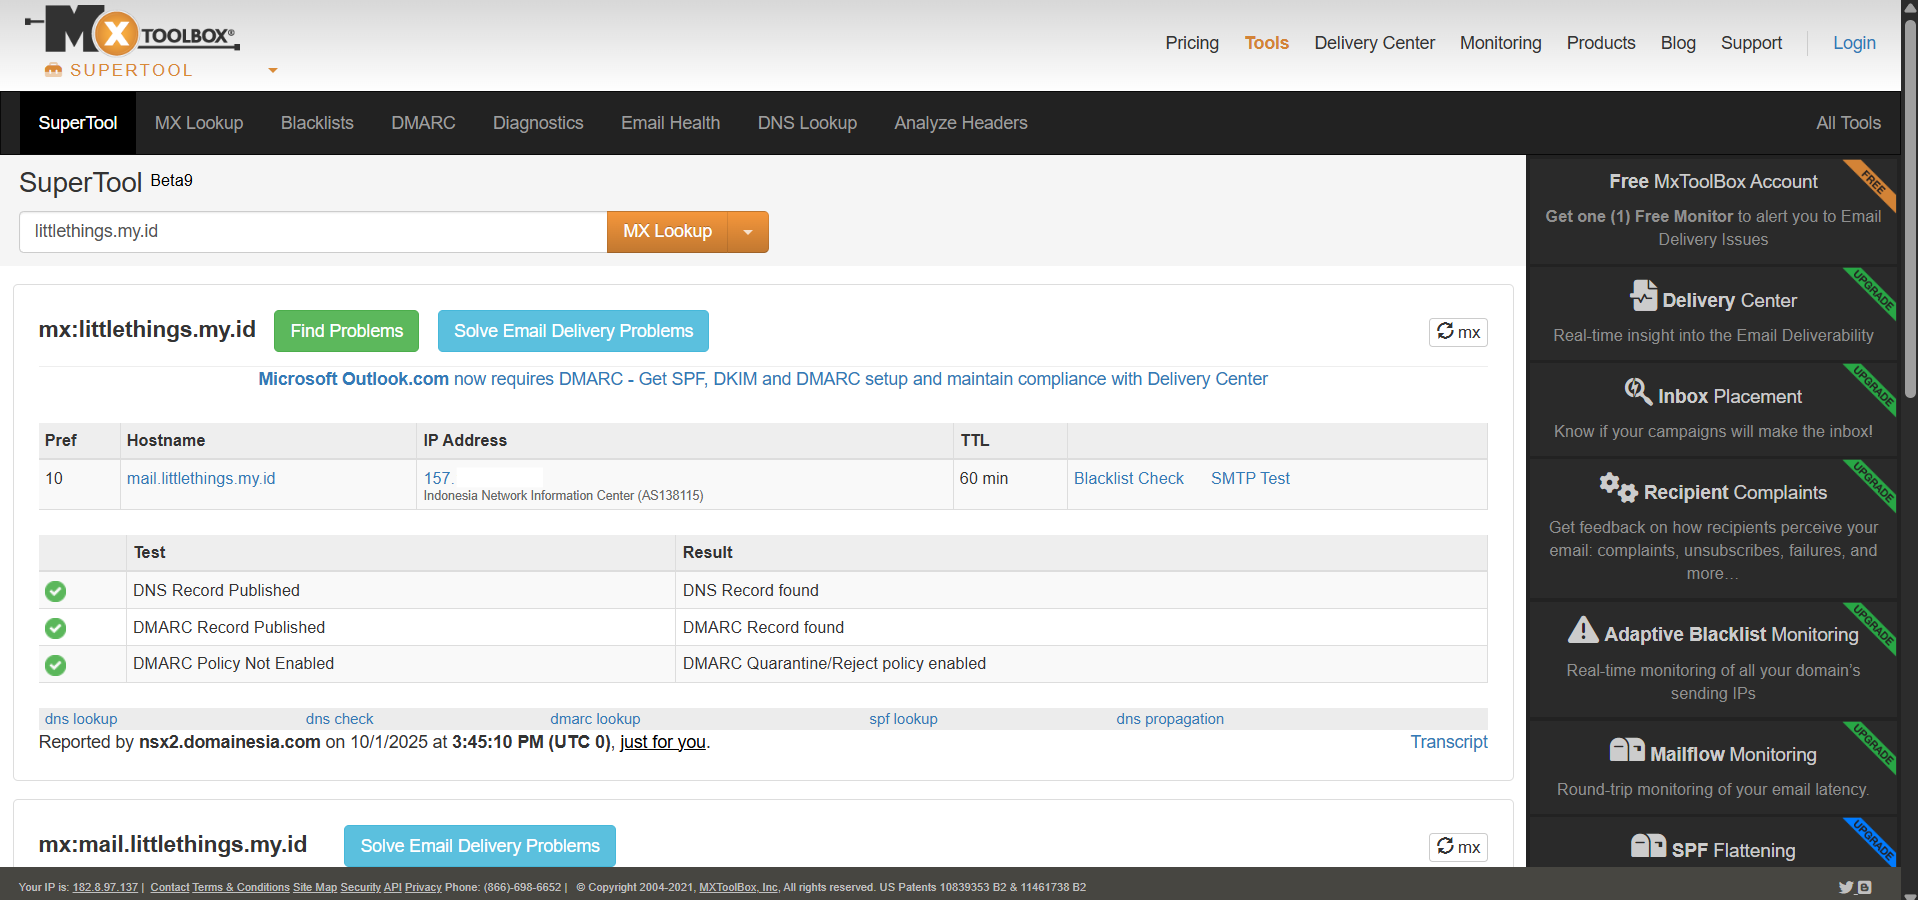Refresh mx lookup for mail.littlethings.my.id
Image resolution: width=1918 pixels, height=900 pixels.
coord(1458,847)
